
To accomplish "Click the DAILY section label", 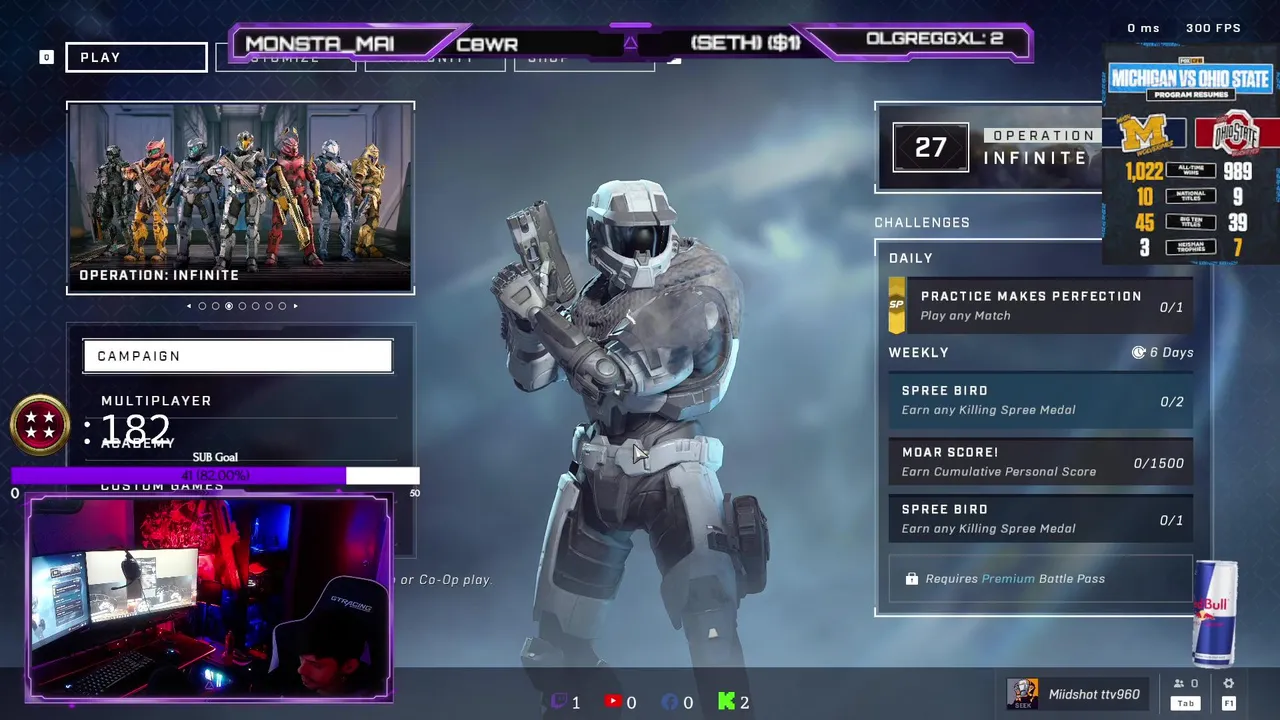I will pos(911,258).
